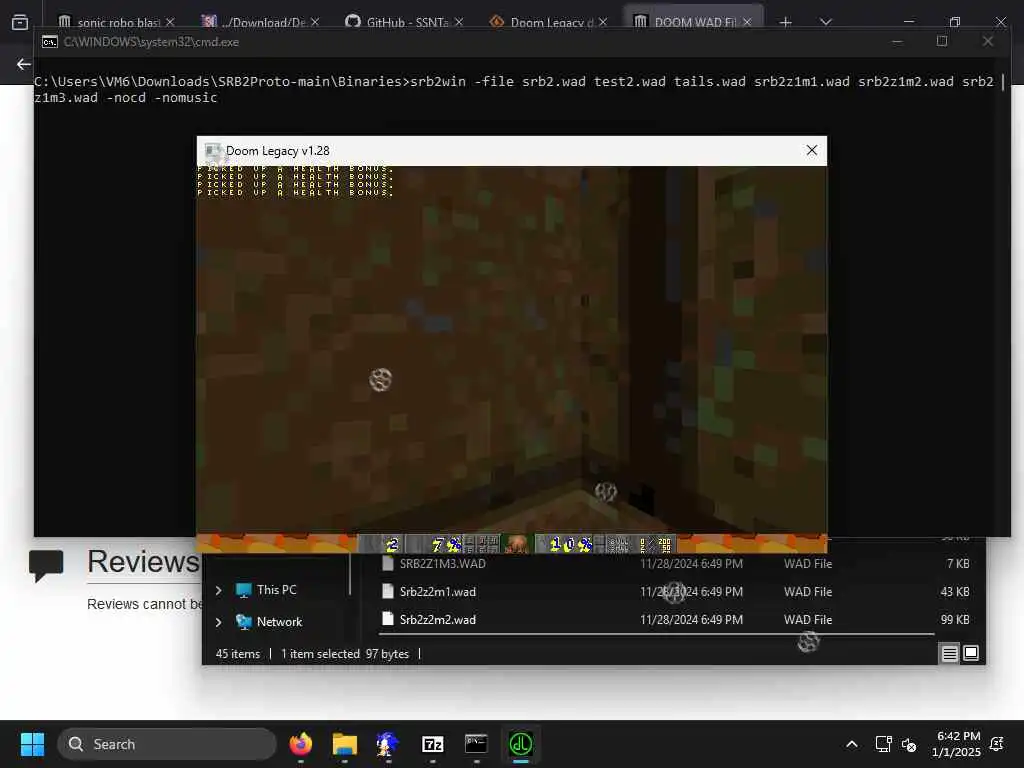Open Firefox from the taskbar
The image size is (1024, 768).
coord(300,744)
